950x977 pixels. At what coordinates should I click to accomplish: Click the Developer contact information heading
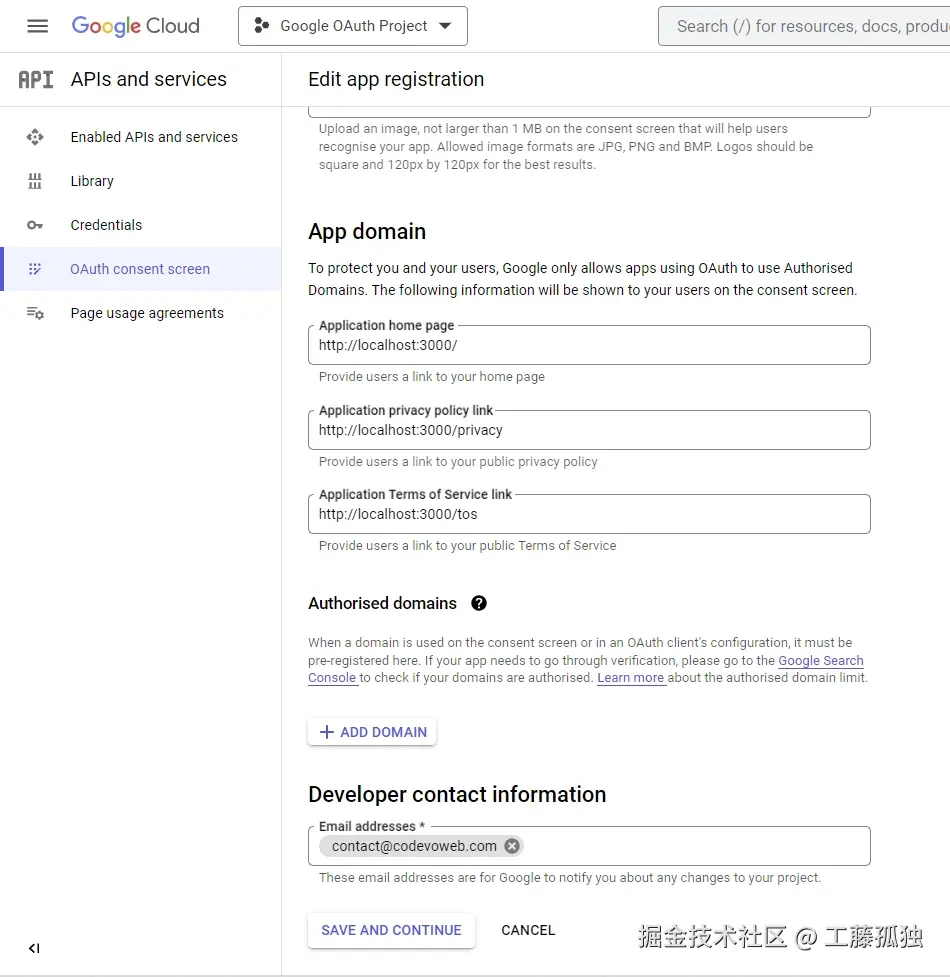pos(457,795)
